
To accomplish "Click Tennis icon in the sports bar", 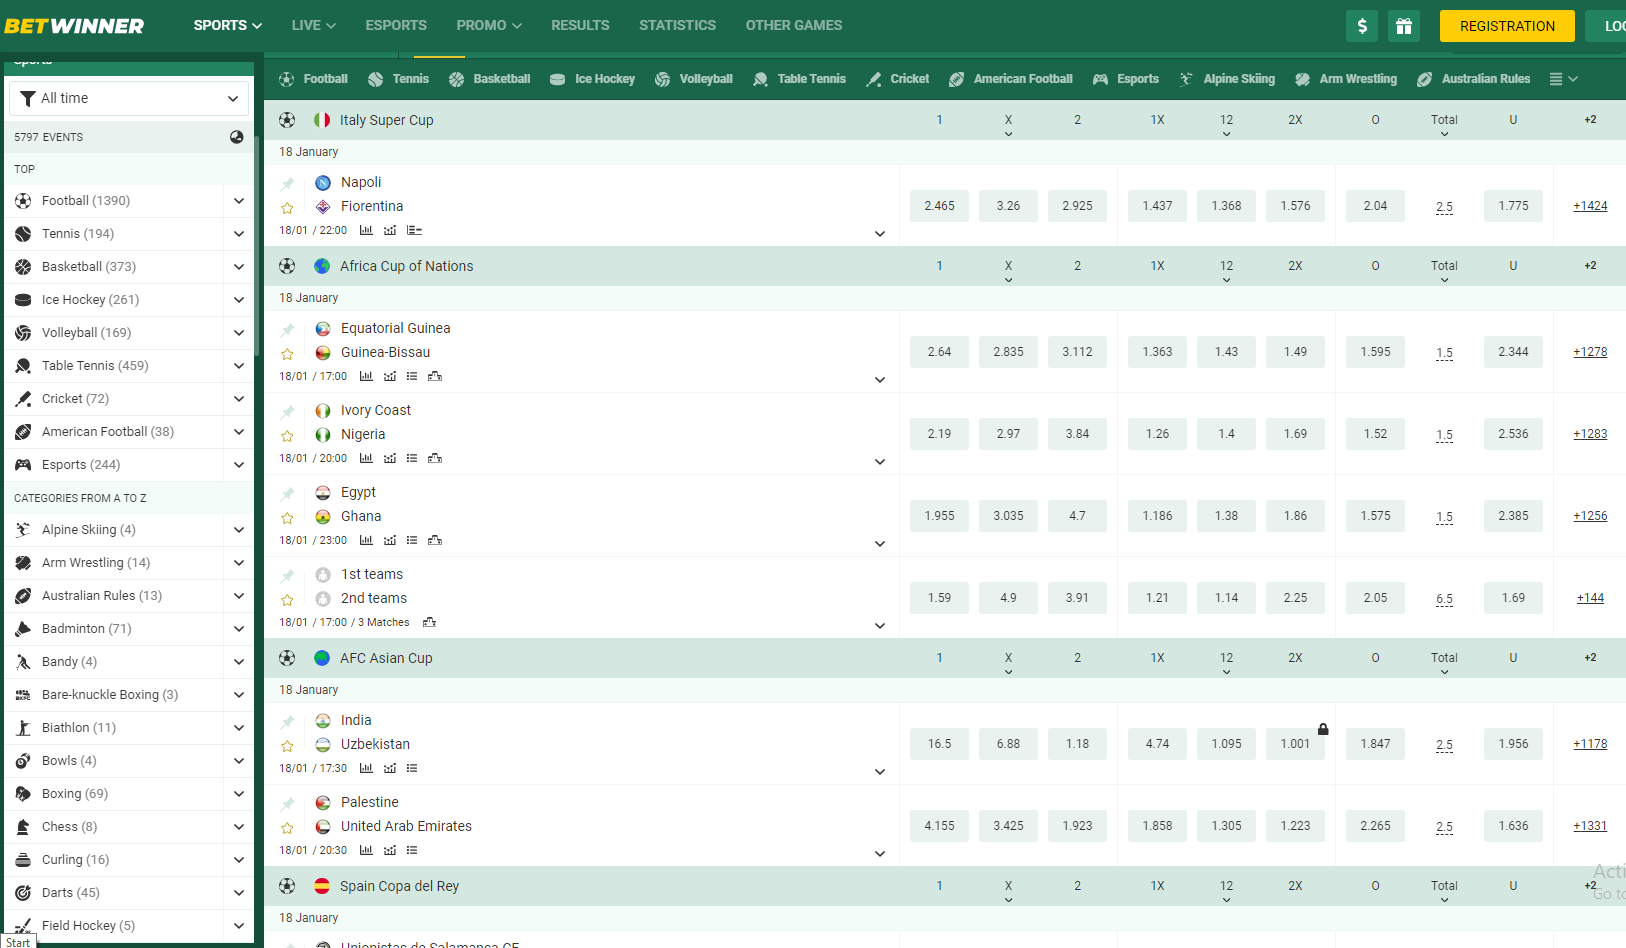I will (x=376, y=79).
